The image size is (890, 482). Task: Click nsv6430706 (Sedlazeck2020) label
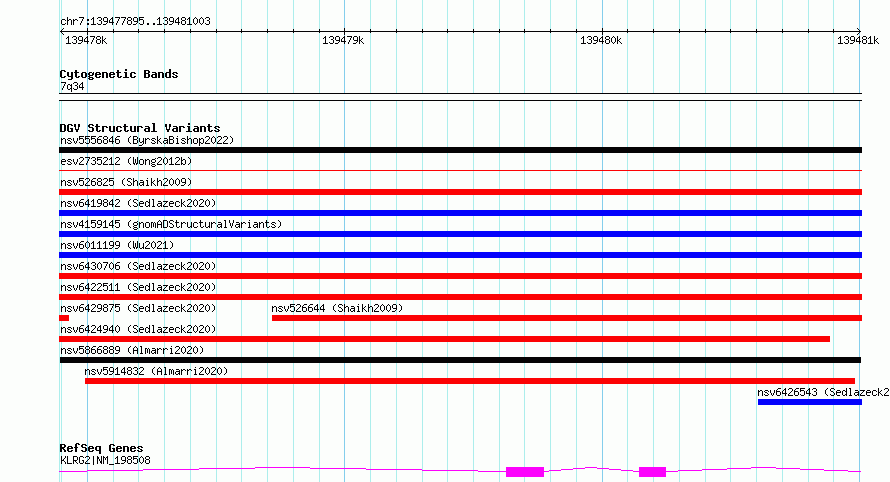(138, 266)
